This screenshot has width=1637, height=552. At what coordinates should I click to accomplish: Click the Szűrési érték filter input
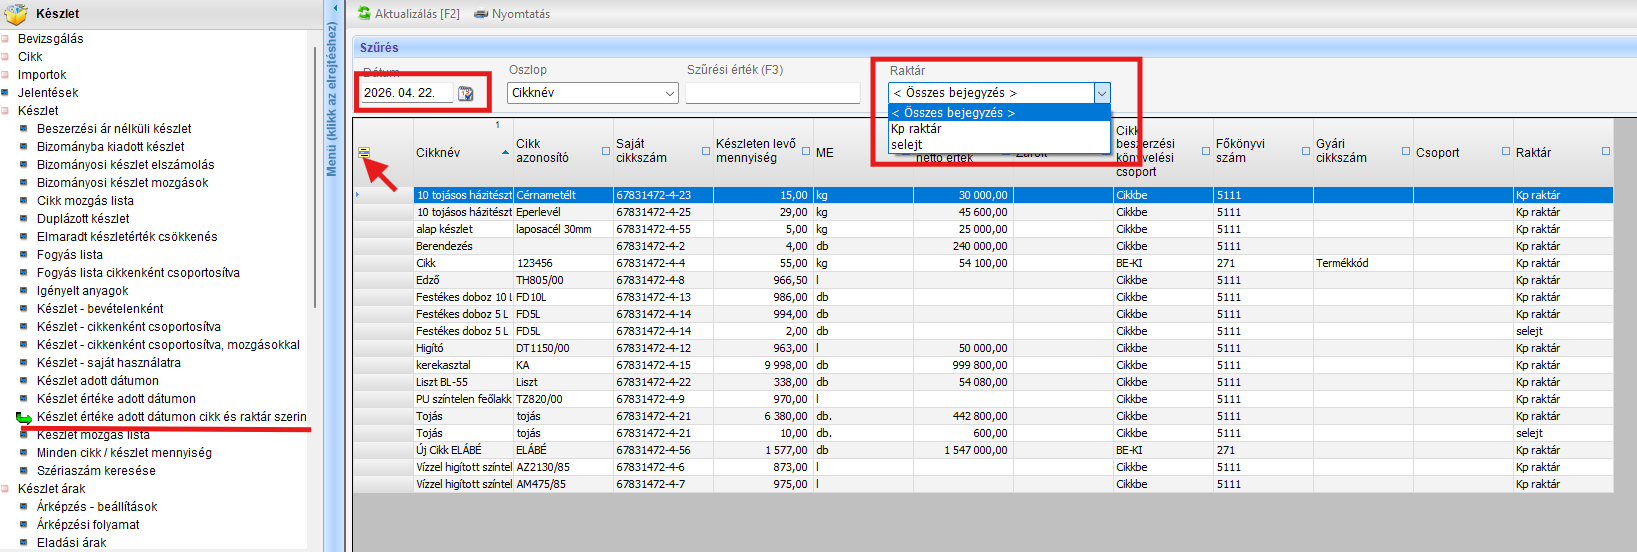(772, 93)
